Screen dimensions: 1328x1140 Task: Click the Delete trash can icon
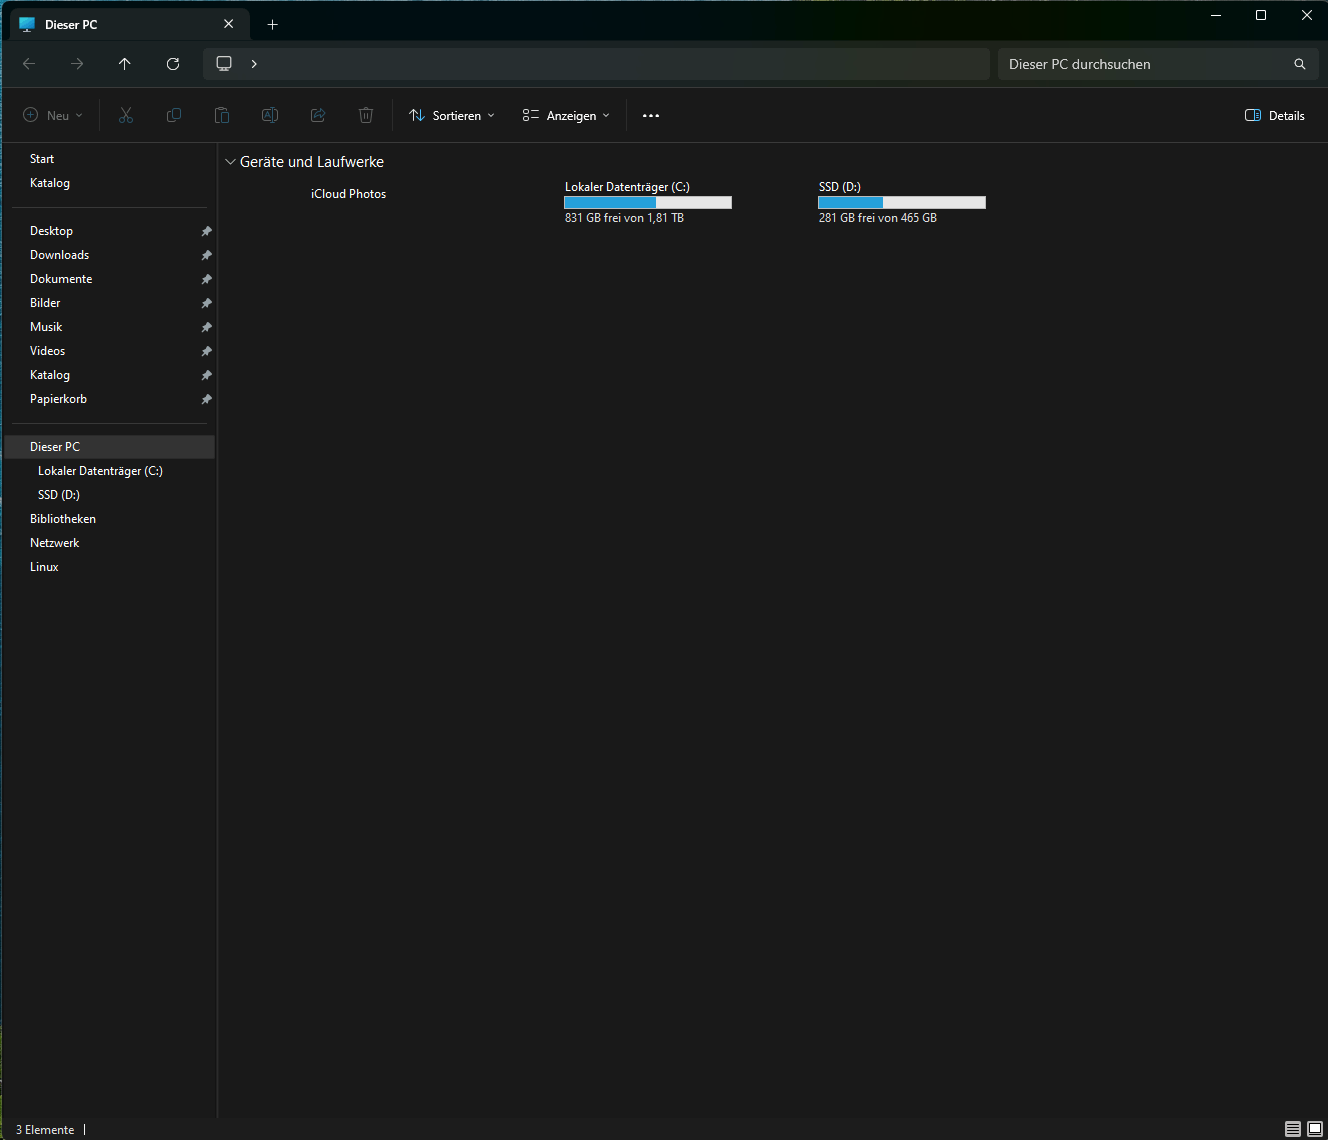coord(366,116)
